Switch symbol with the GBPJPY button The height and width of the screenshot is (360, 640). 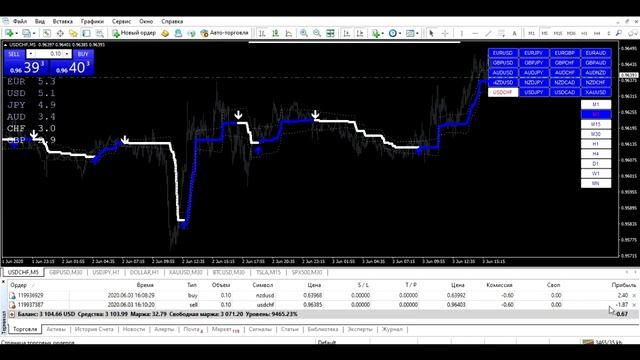click(534, 63)
